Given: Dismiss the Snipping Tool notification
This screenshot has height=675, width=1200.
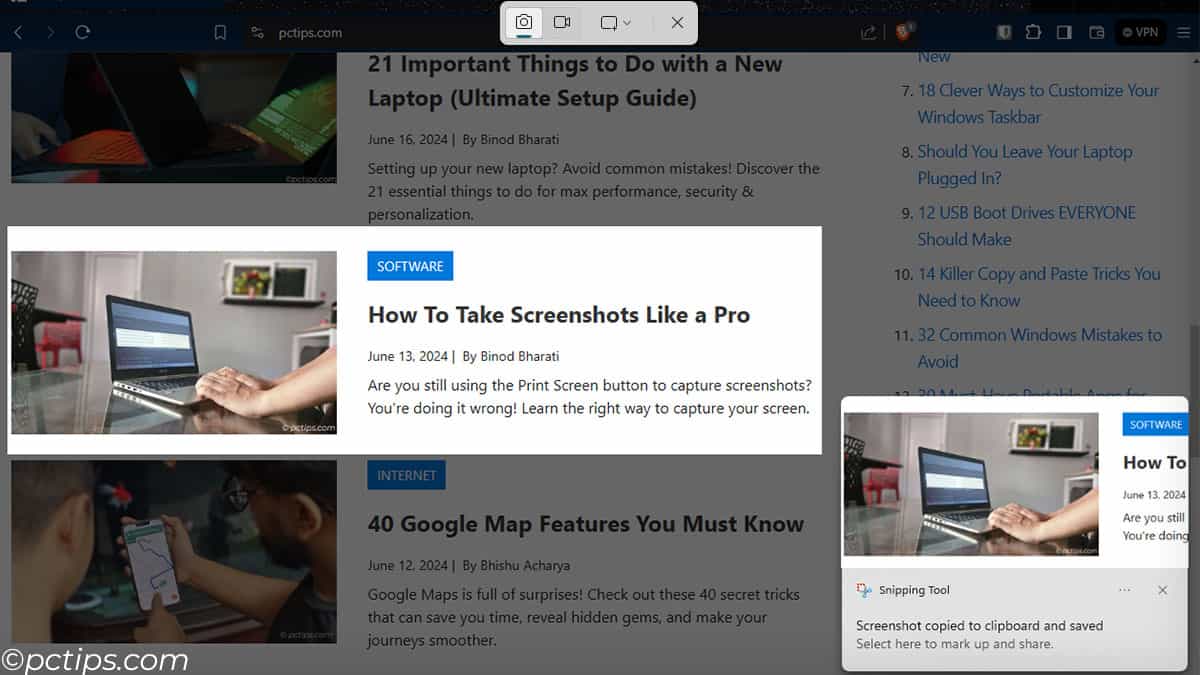Looking at the screenshot, I should [1162, 590].
